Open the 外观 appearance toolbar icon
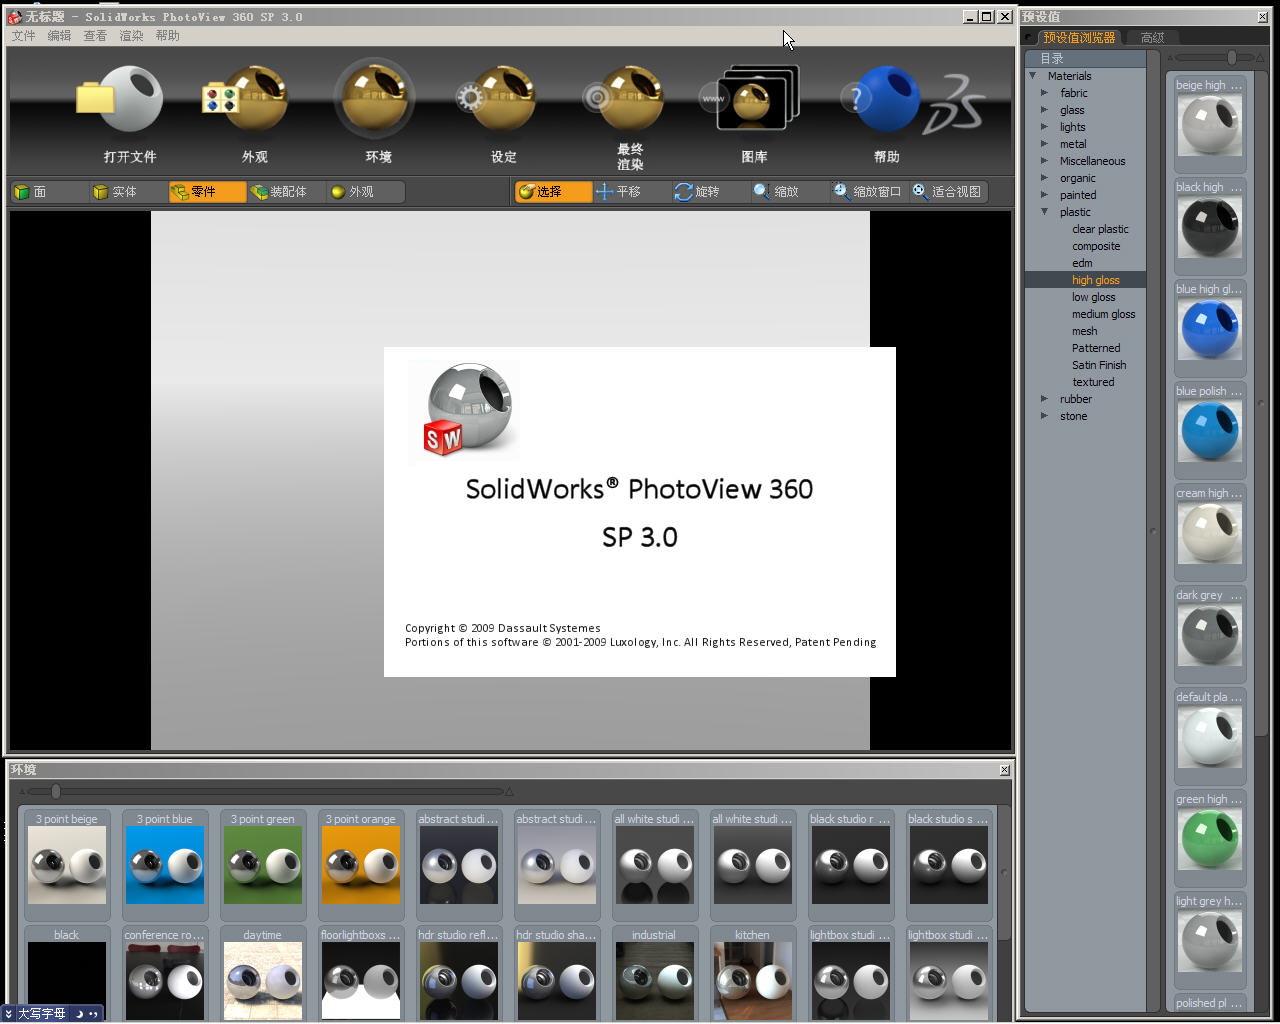This screenshot has width=1280, height=1024. [x=245, y=100]
